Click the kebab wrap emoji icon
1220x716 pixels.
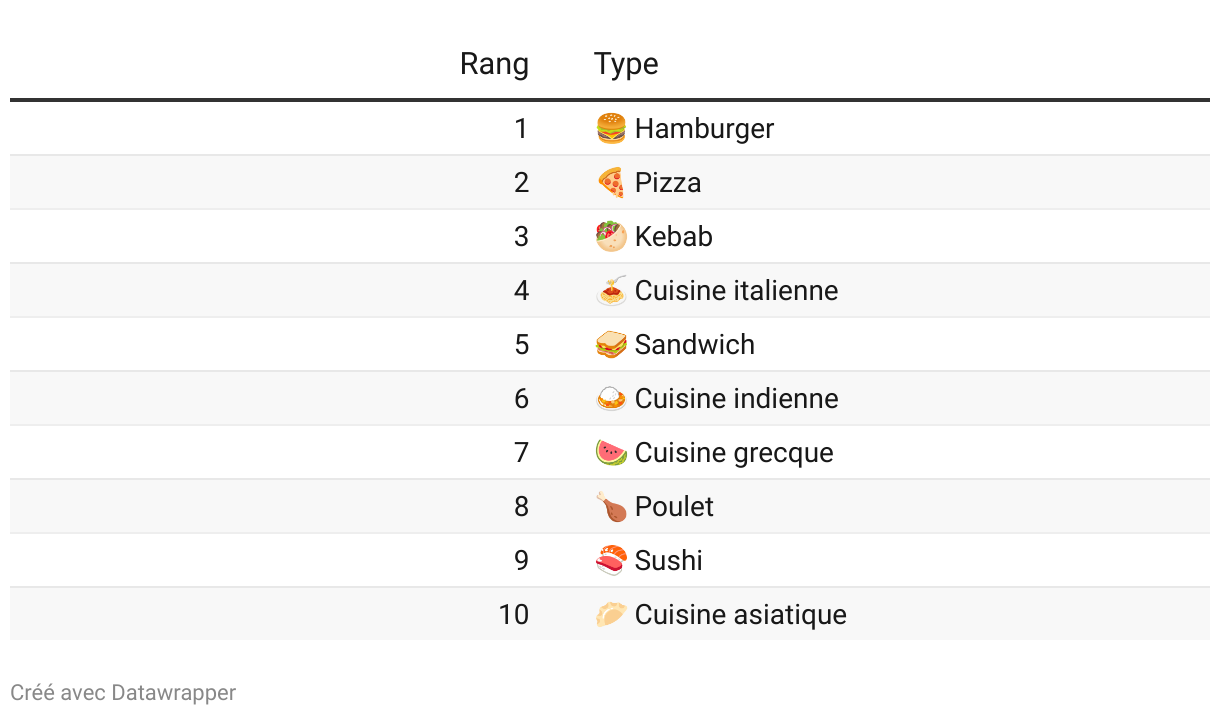611,236
